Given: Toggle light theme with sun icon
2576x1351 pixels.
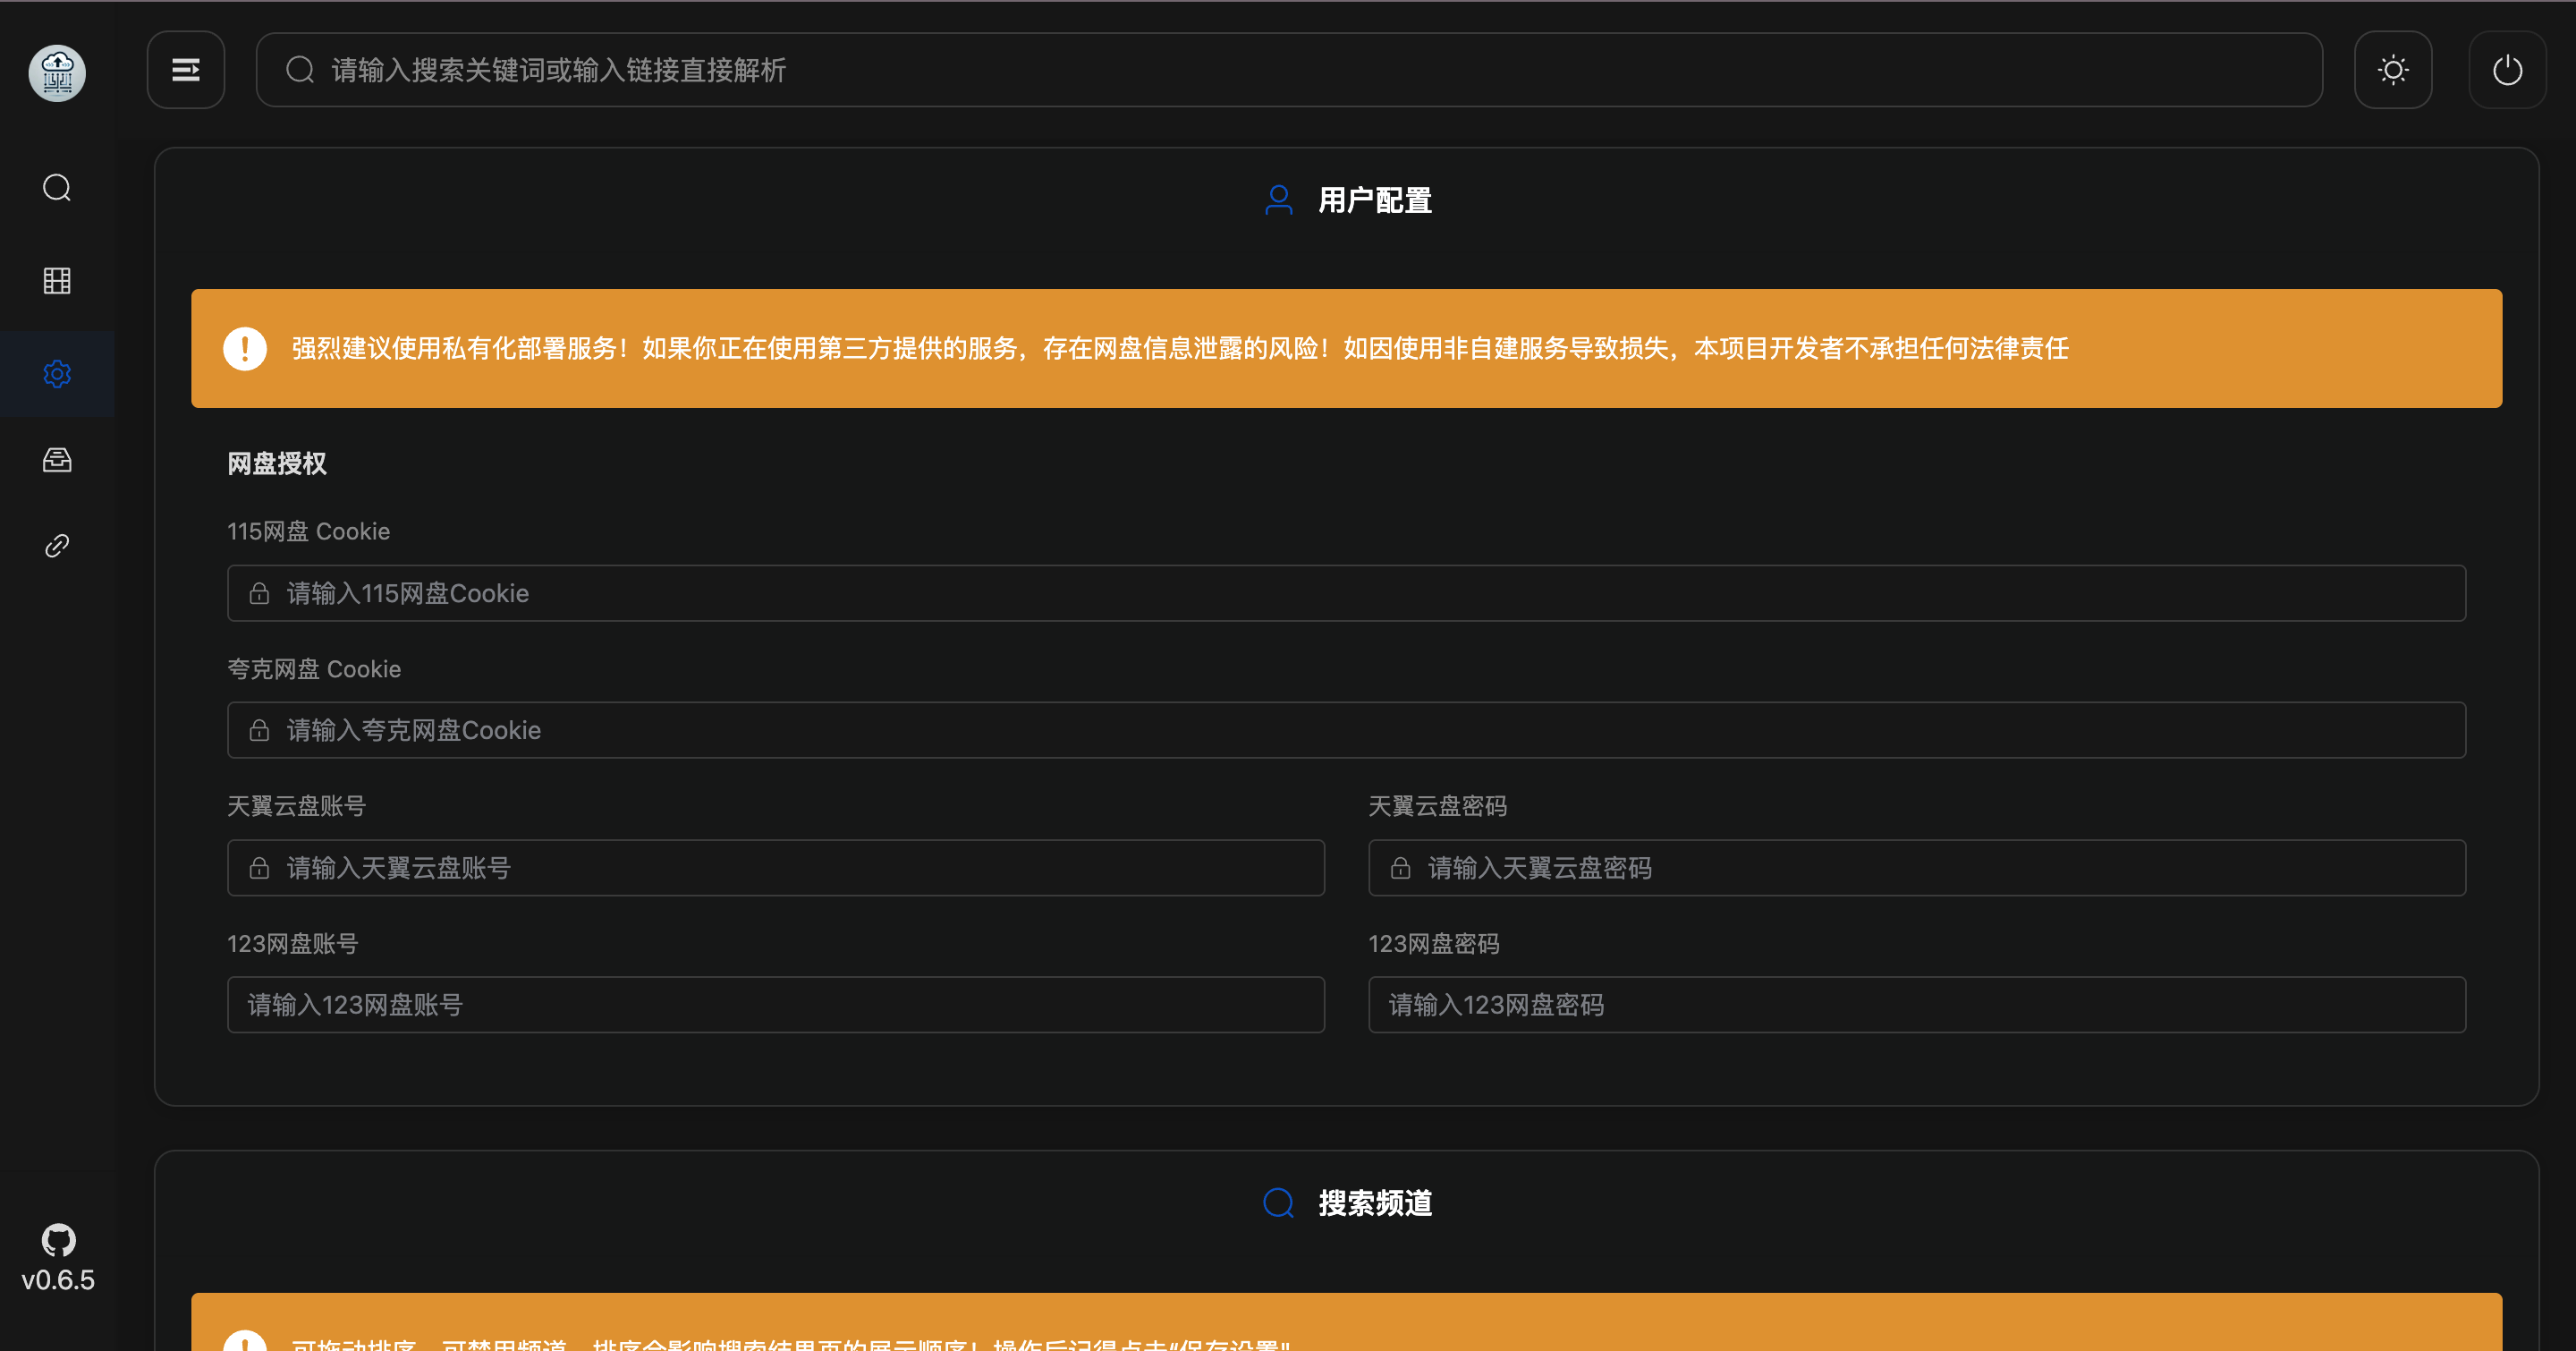Looking at the screenshot, I should 2392,70.
